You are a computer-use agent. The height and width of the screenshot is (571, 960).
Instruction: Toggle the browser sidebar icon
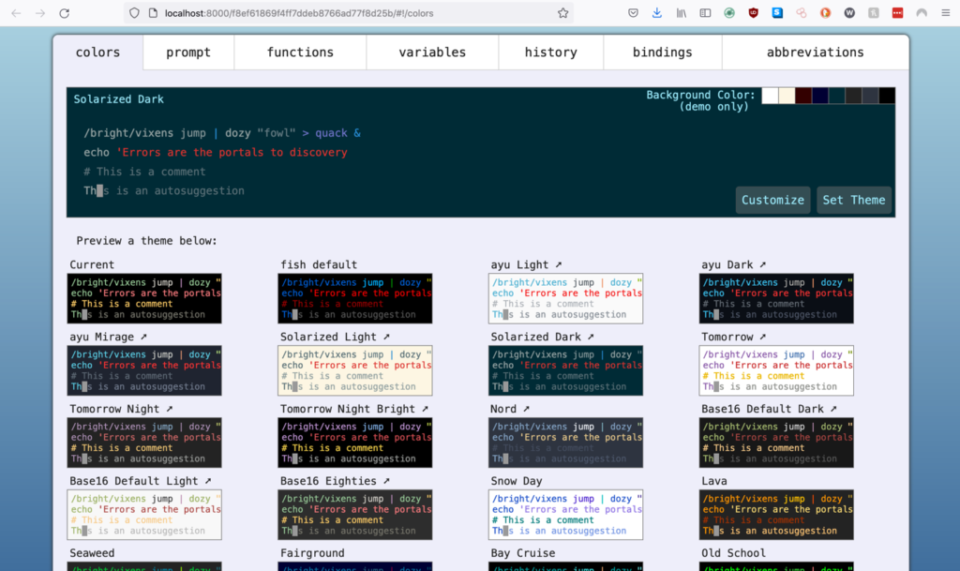(705, 13)
